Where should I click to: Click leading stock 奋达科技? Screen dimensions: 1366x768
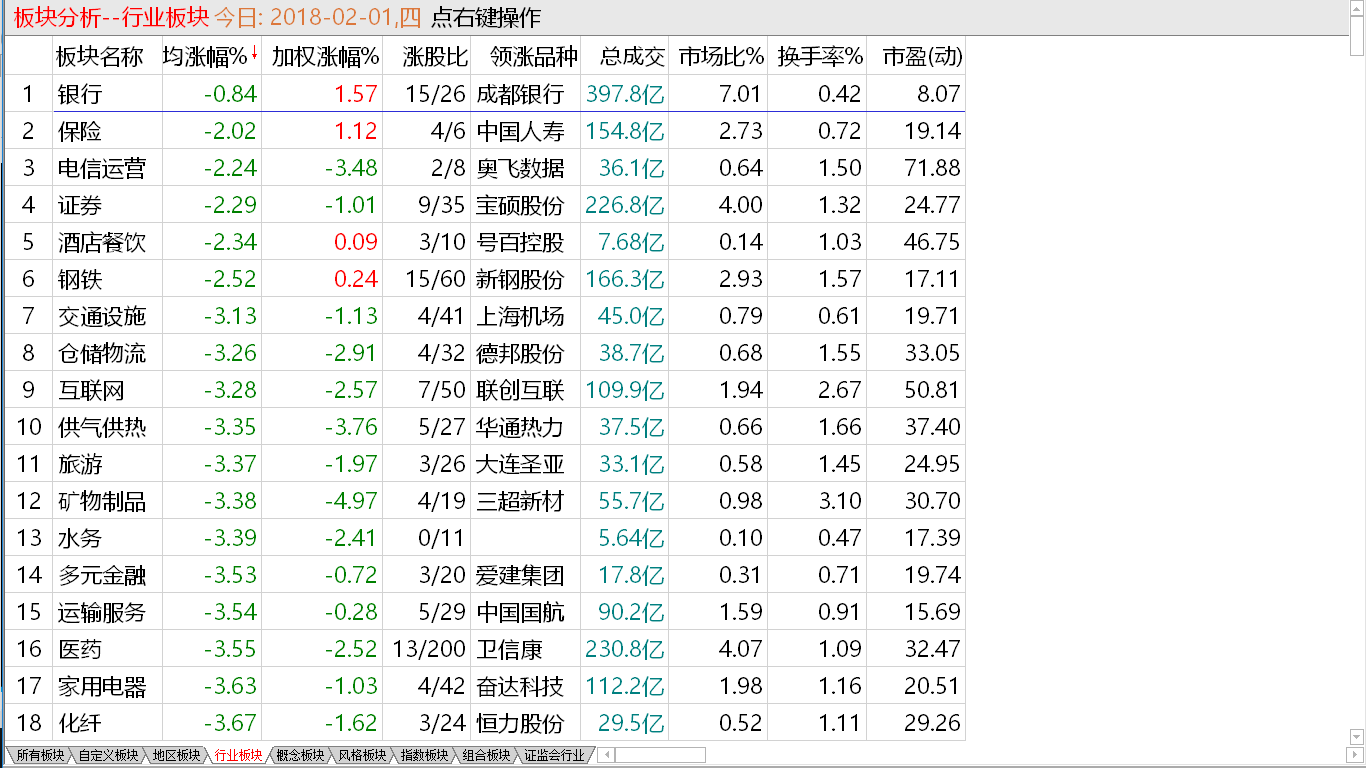click(520, 686)
